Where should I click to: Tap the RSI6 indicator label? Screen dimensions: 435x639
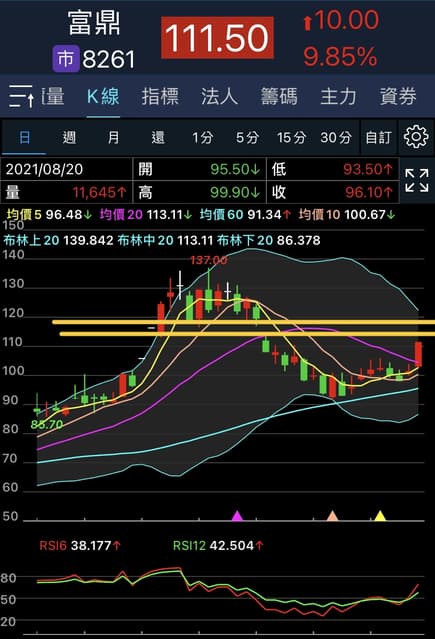pos(53,545)
